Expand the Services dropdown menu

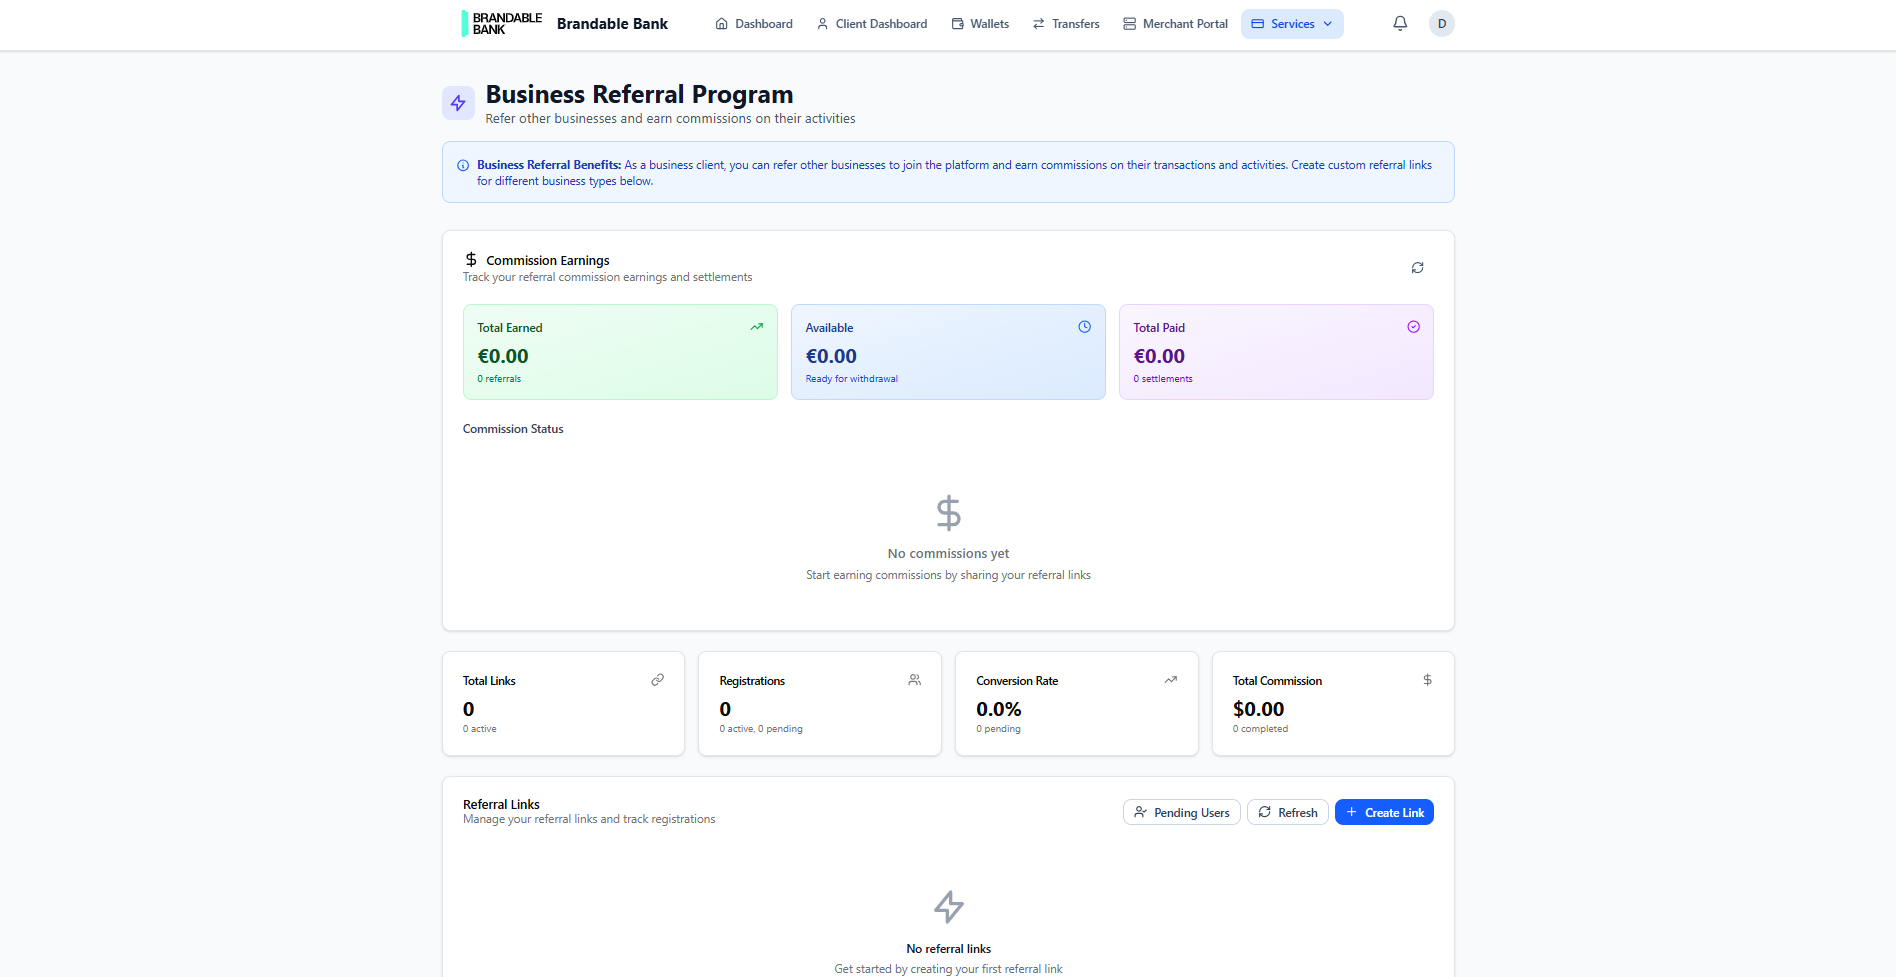pyautogui.click(x=1292, y=24)
